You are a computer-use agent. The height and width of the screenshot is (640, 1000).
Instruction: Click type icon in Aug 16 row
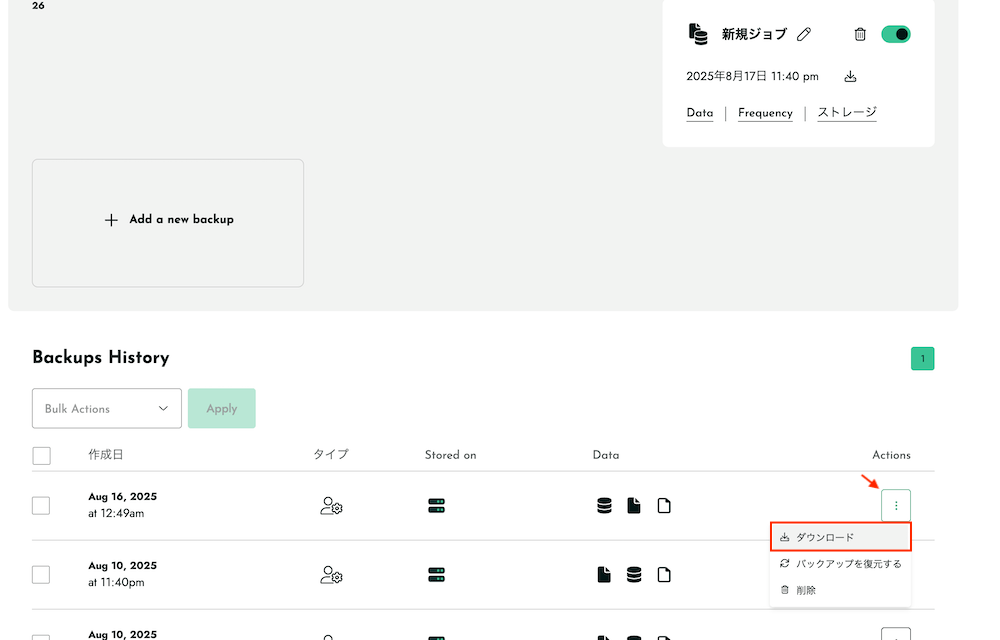[331, 506]
